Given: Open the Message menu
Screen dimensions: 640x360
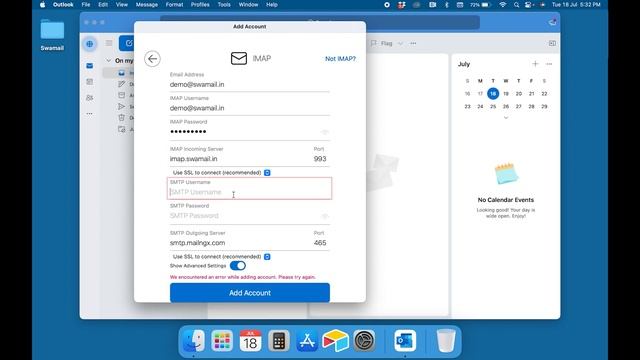Looking at the screenshot, I should coord(147,4).
